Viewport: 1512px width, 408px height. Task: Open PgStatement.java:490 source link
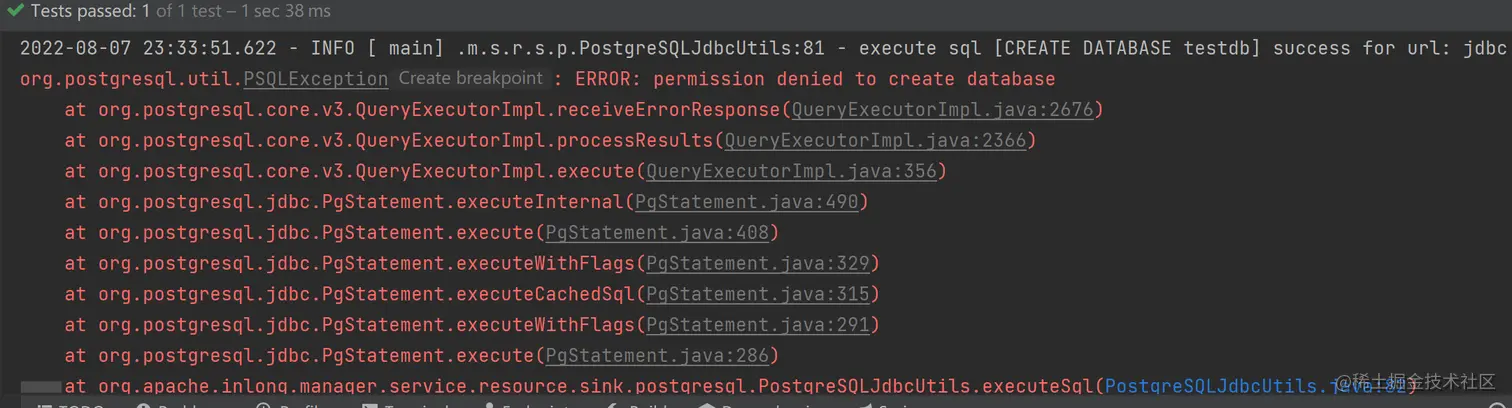pos(746,202)
